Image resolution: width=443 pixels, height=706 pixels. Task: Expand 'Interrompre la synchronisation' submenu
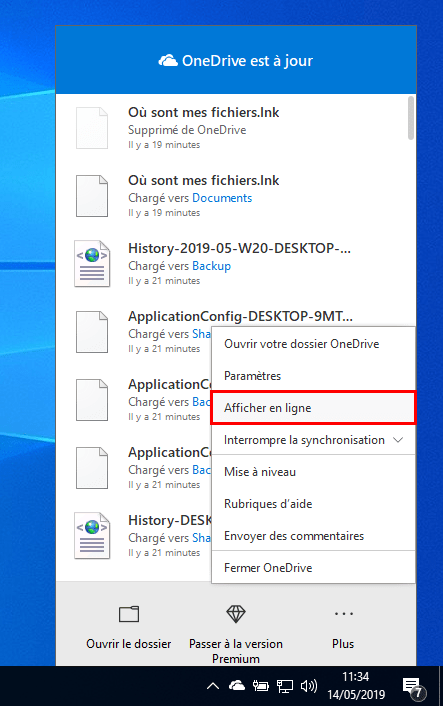(x=313, y=439)
